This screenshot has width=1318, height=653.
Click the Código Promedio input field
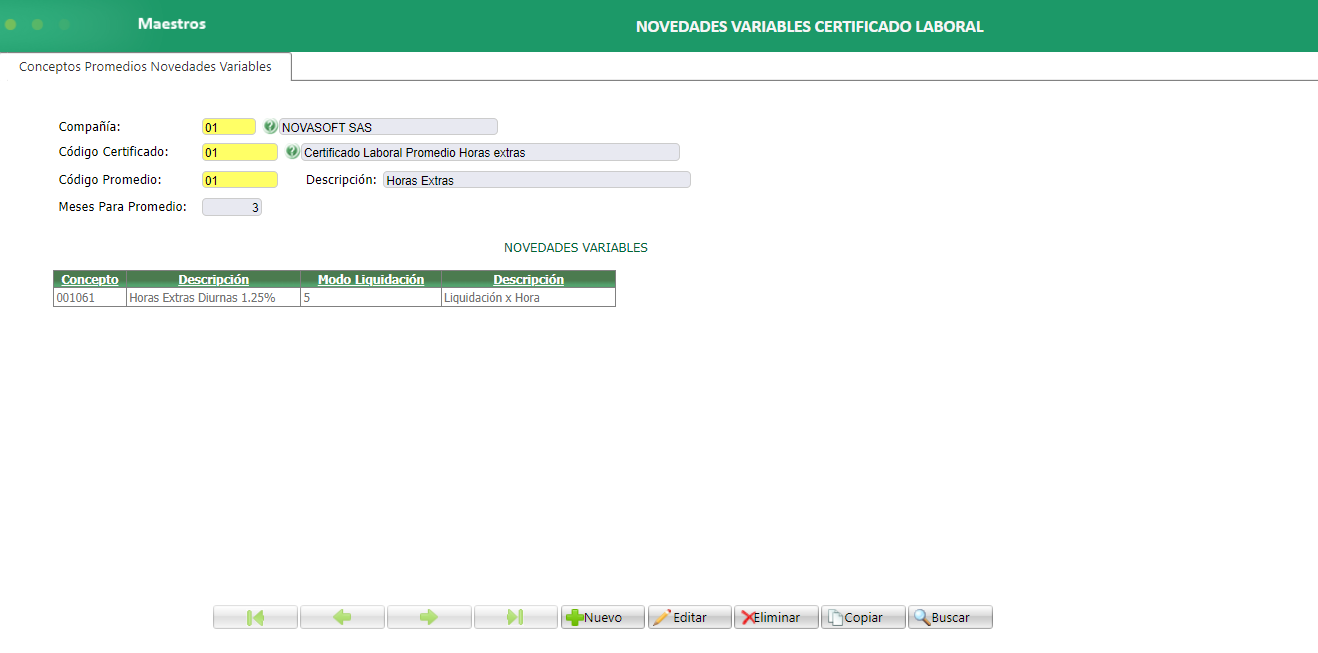[239, 179]
